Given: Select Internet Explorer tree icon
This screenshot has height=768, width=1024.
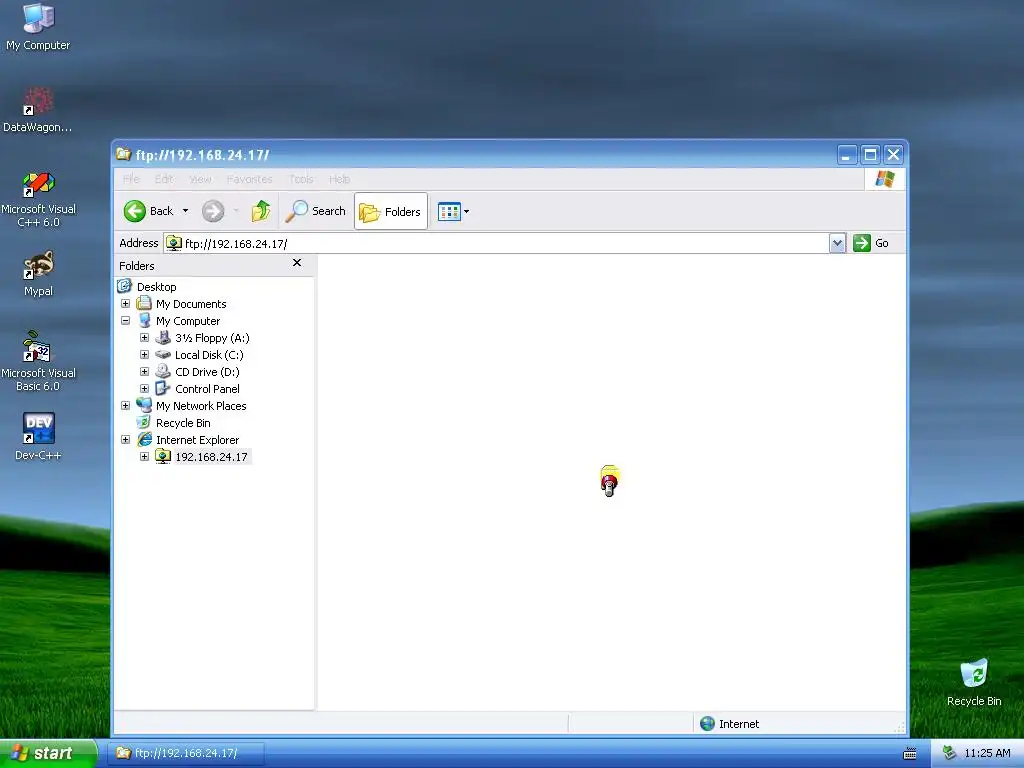Looking at the screenshot, I should pyautogui.click(x=144, y=440).
